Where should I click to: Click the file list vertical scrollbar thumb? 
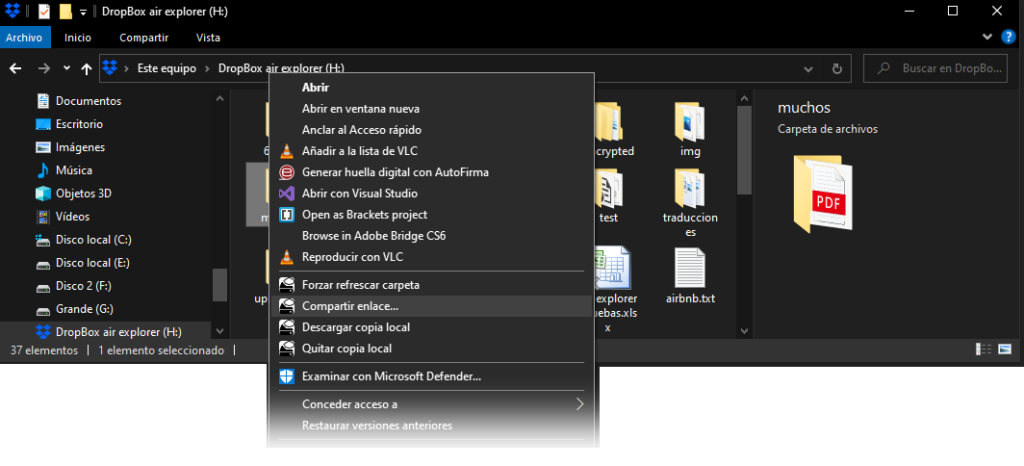(744, 149)
